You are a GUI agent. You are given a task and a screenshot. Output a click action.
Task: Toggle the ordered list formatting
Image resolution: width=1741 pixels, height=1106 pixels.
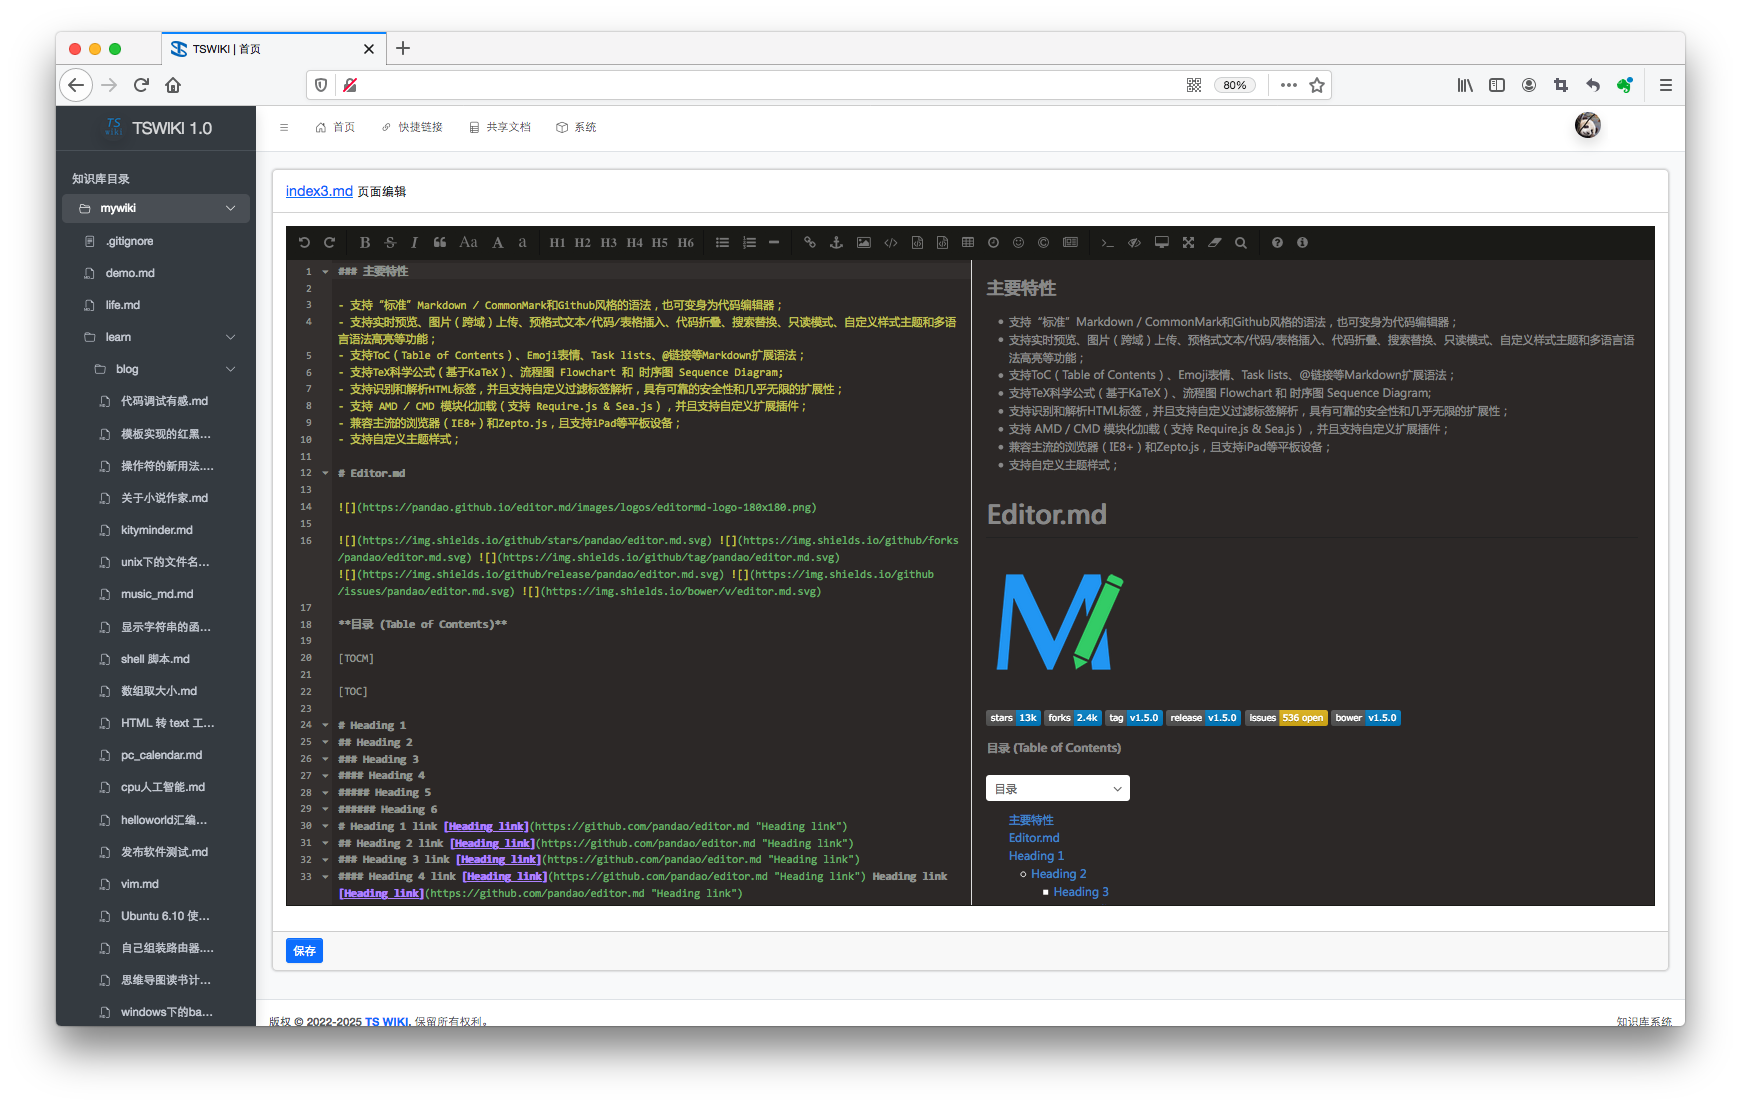pos(748,242)
